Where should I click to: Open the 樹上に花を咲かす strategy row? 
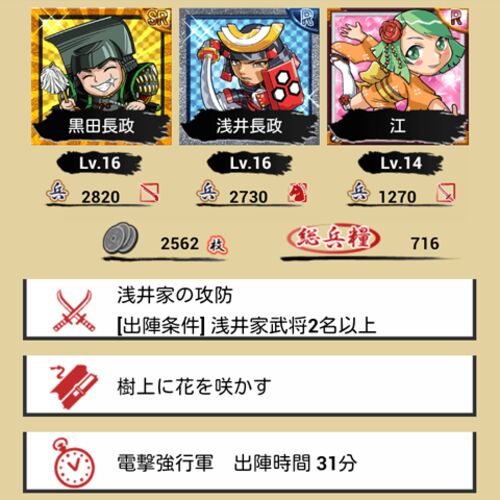pyautogui.click(x=250, y=386)
